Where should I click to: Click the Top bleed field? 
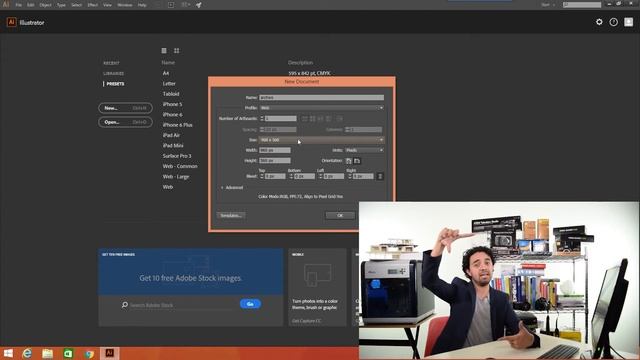[275, 176]
